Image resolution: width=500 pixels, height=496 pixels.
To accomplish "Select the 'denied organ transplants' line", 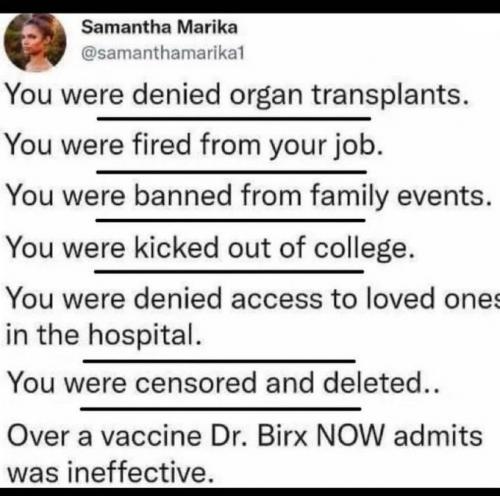I will tap(238, 95).
